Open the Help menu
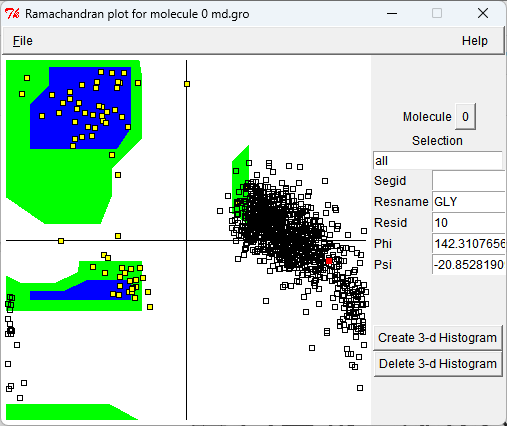This screenshot has width=507, height=426. [x=475, y=41]
